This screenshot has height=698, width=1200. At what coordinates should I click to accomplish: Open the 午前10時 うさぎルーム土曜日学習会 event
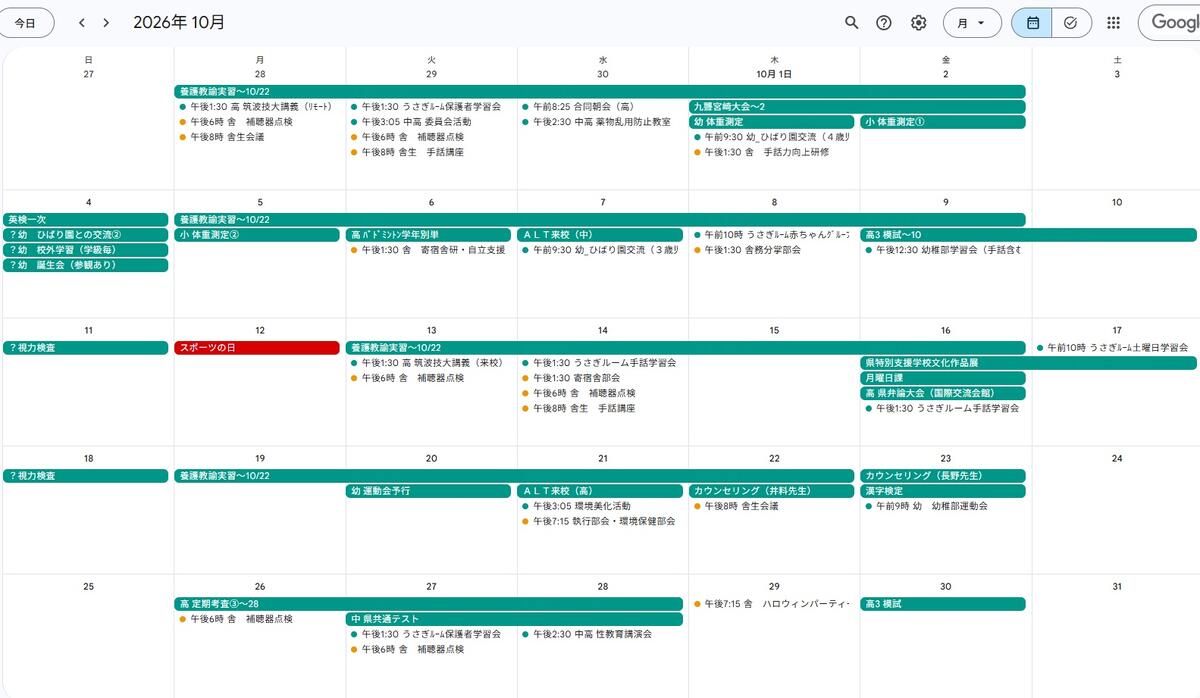[1115, 348]
